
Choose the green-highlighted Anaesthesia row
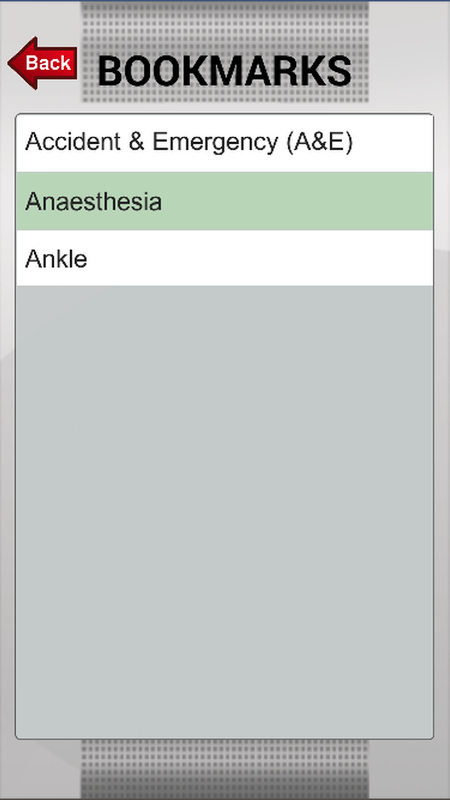(224, 201)
